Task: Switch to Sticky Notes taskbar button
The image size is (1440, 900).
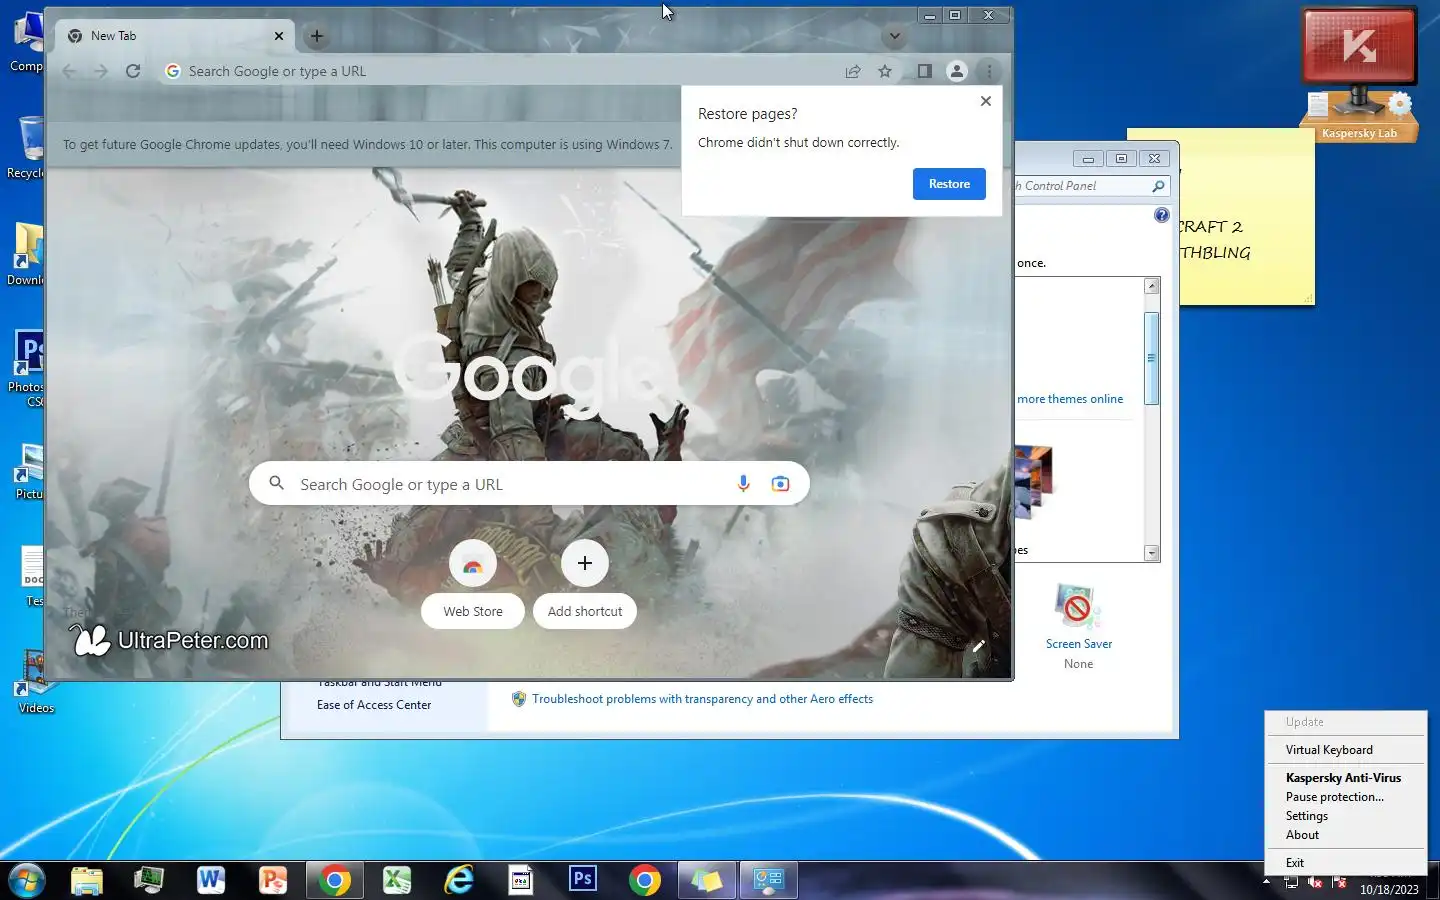Action: coord(707,880)
